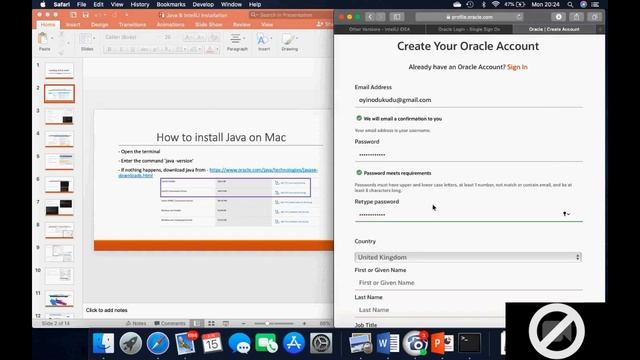Image resolution: width=640 pixels, height=360 pixels.
Task: Open Safari compass icon in Dock
Action: [158, 343]
